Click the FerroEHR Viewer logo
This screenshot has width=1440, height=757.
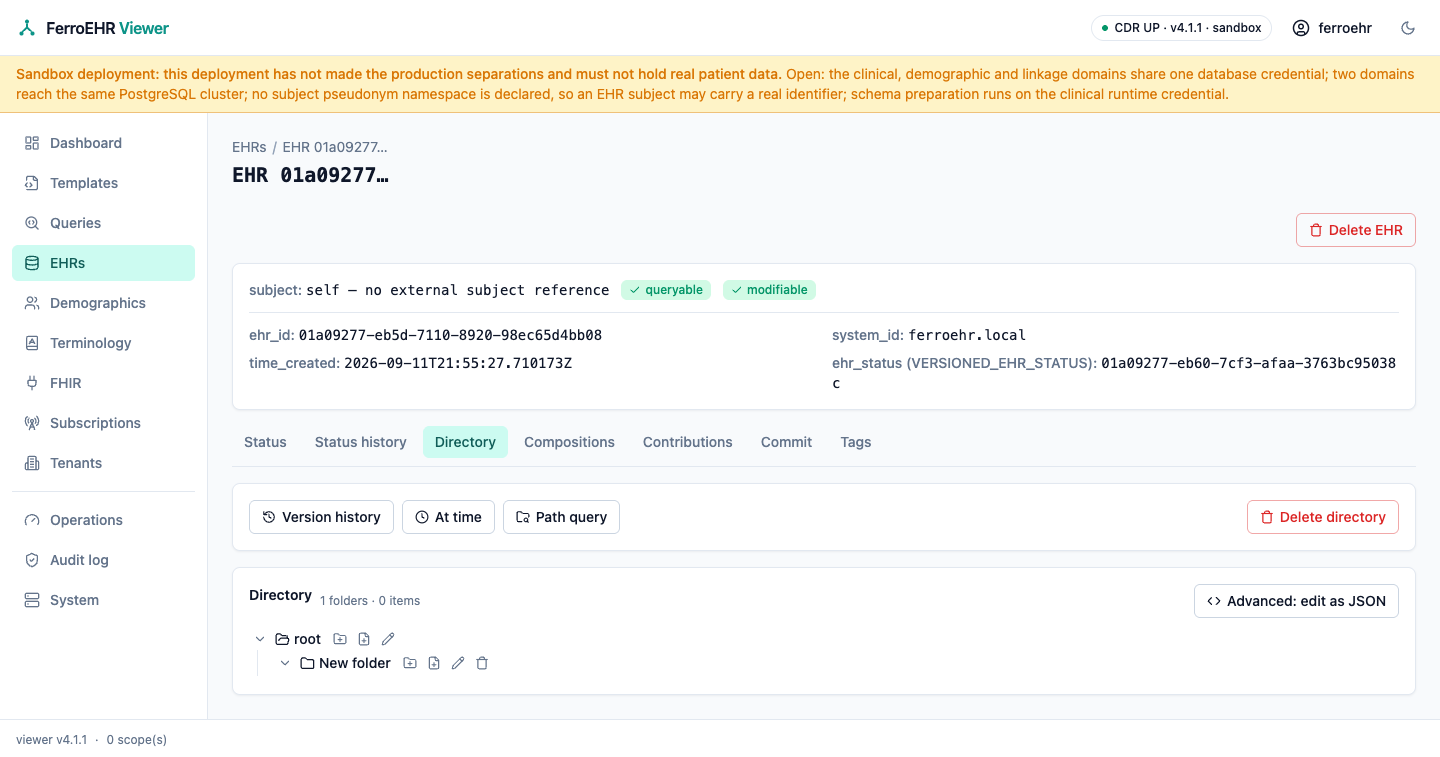[x=94, y=28]
